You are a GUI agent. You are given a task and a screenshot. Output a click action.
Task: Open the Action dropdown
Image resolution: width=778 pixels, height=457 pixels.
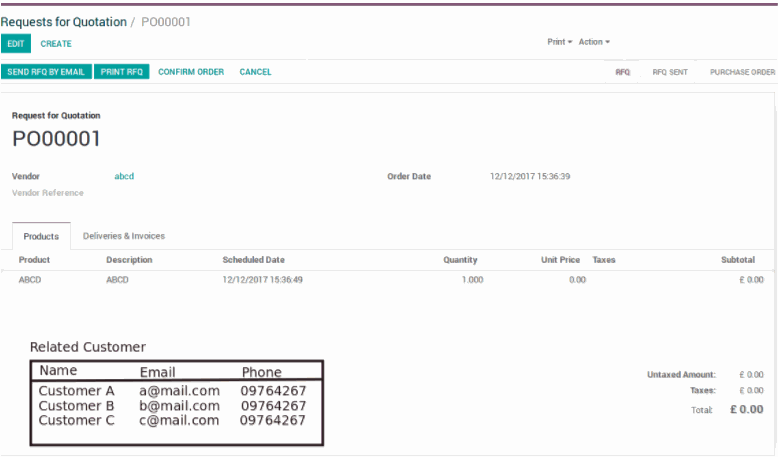[594, 42]
